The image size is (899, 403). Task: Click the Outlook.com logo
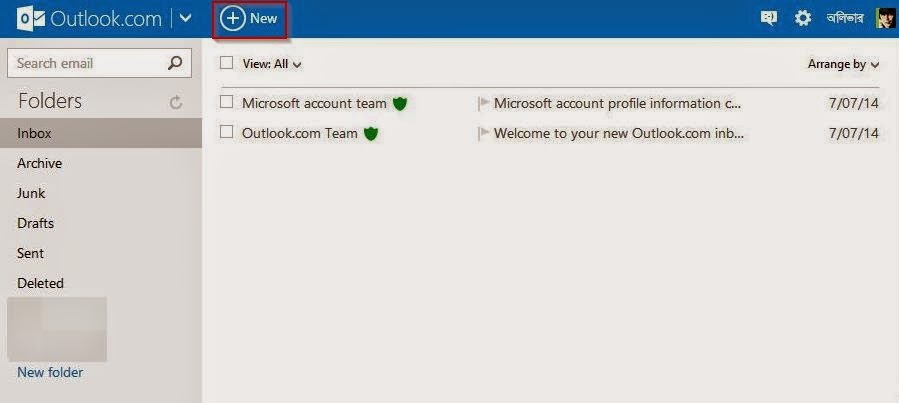[x=89, y=19]
